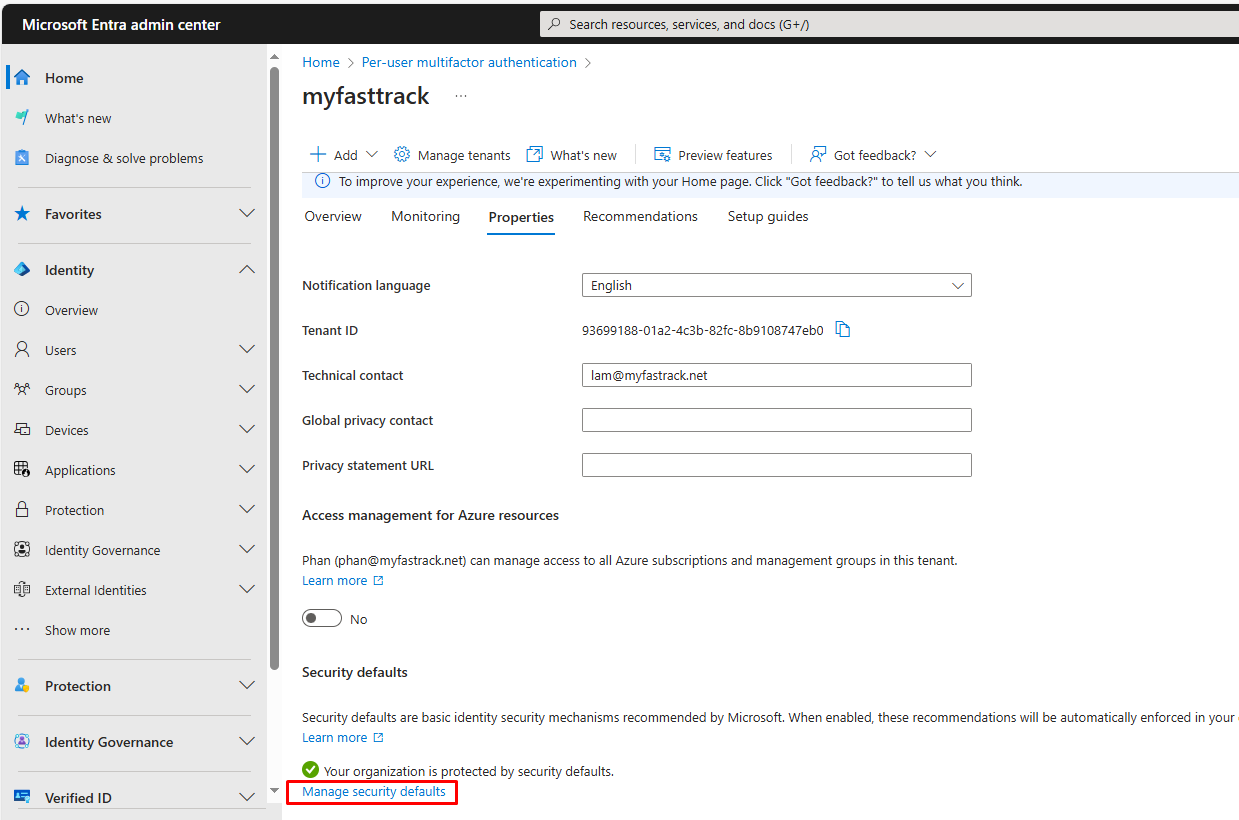Click the Preview features icon
Viewport: 1239px width, 820px height.
662,154
